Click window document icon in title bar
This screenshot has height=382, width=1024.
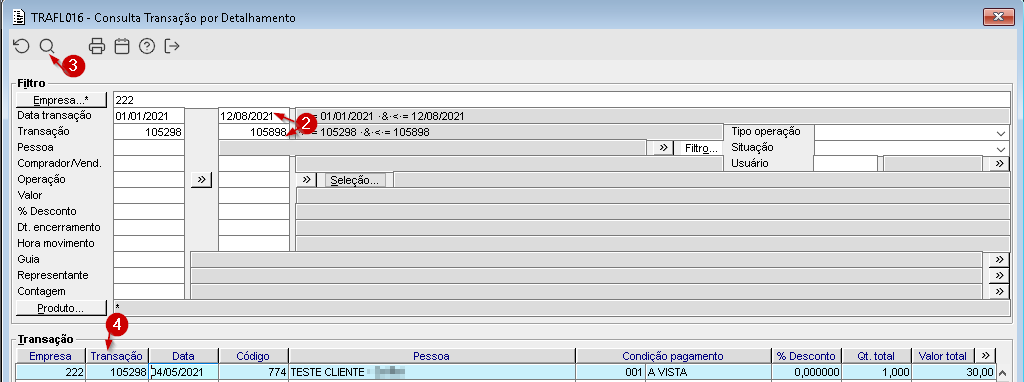click(19, 17)
